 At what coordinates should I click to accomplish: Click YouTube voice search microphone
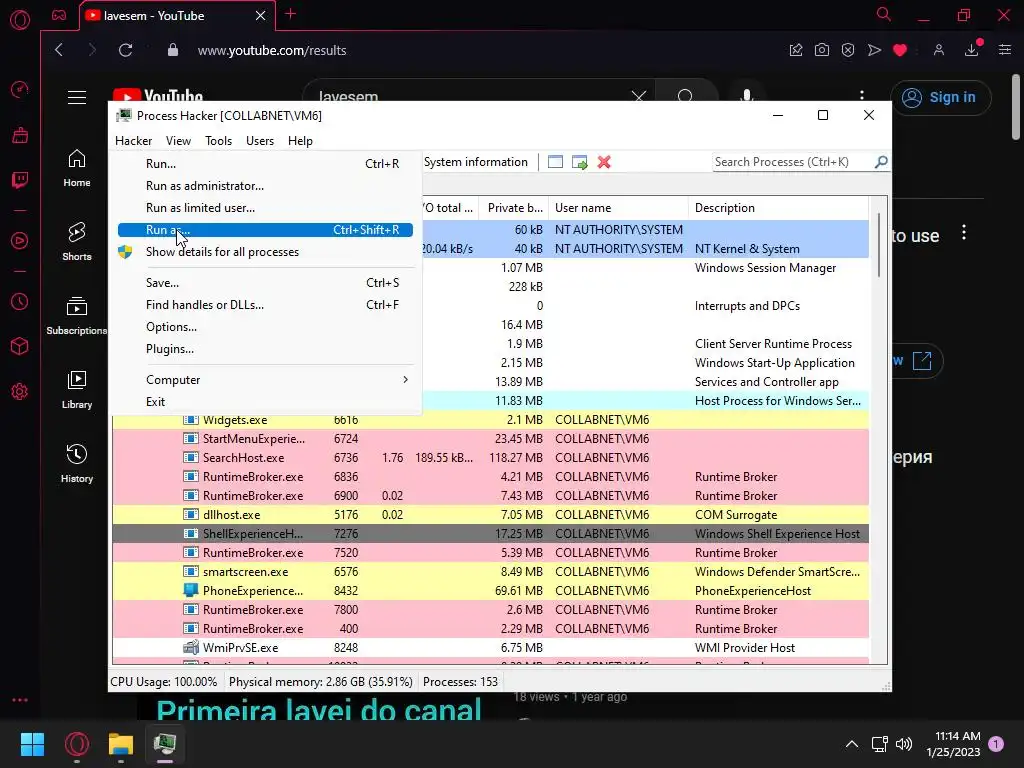[x=746, y=95]
